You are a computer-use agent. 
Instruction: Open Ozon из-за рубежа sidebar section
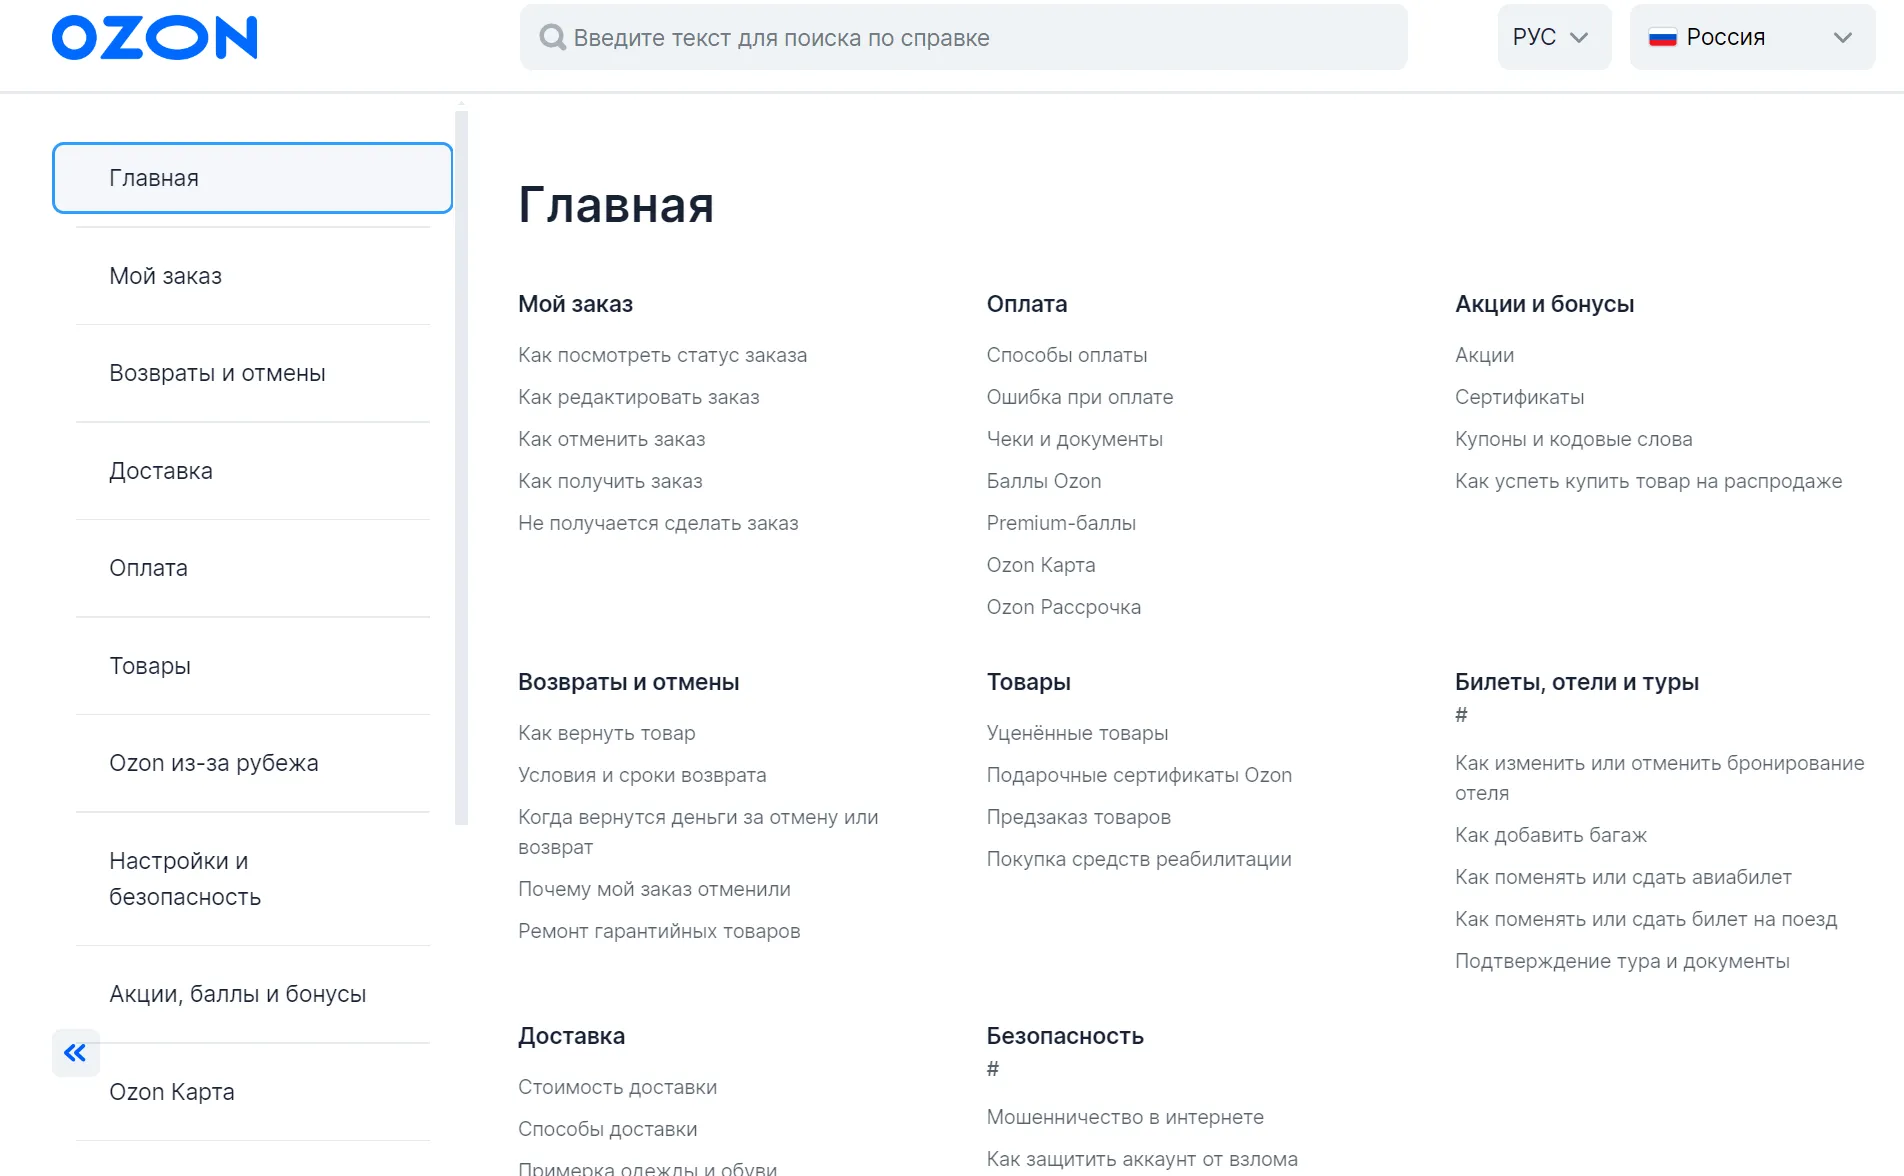pyautogui.click(x=214, y=763)
